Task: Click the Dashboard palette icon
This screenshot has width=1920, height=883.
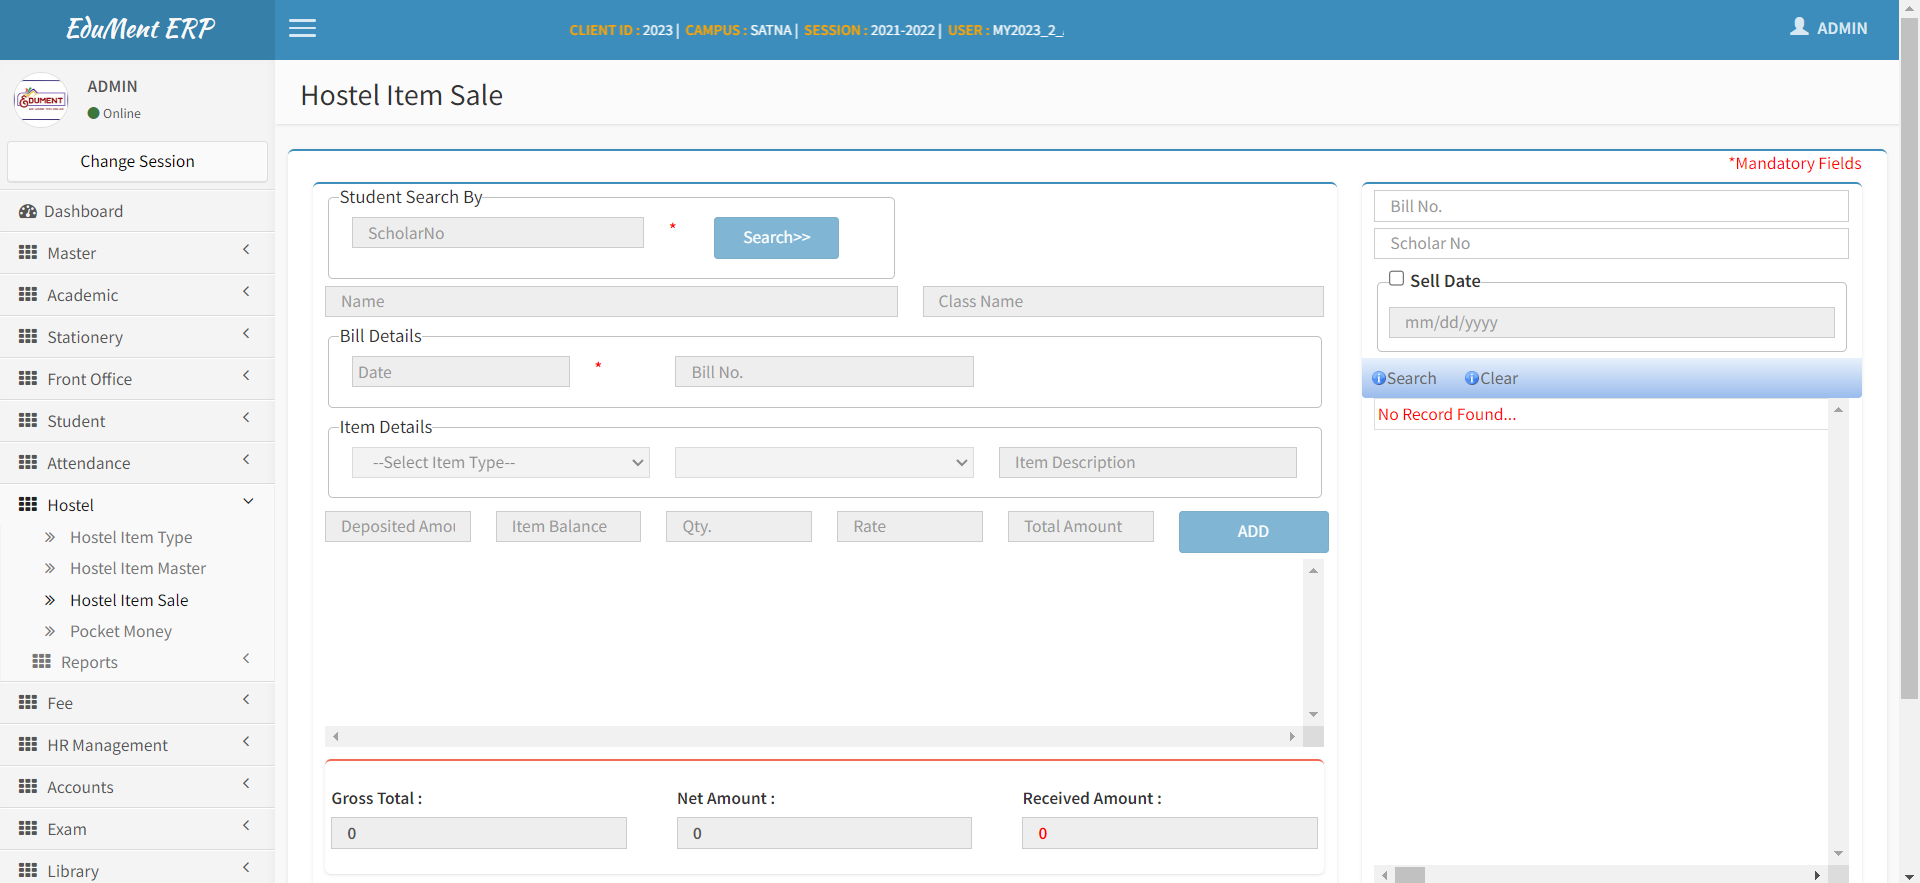Action: click(28, 211)
